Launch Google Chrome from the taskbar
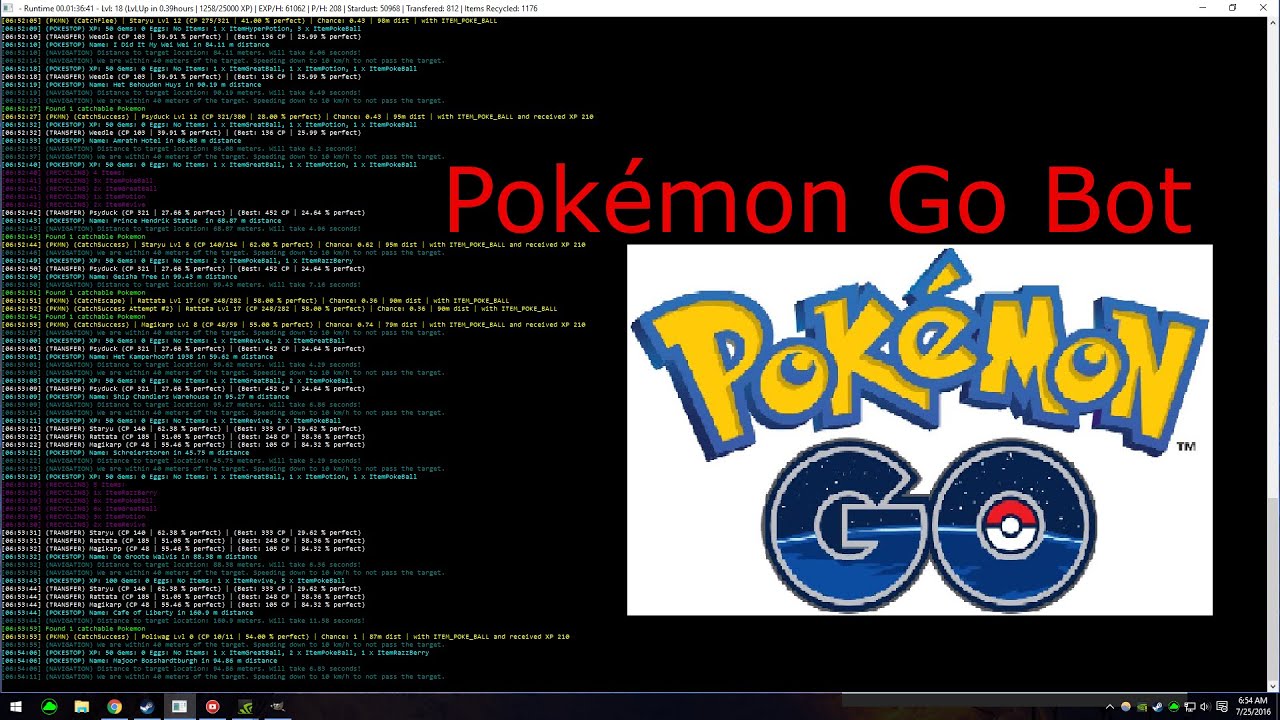 pos(114,706)
